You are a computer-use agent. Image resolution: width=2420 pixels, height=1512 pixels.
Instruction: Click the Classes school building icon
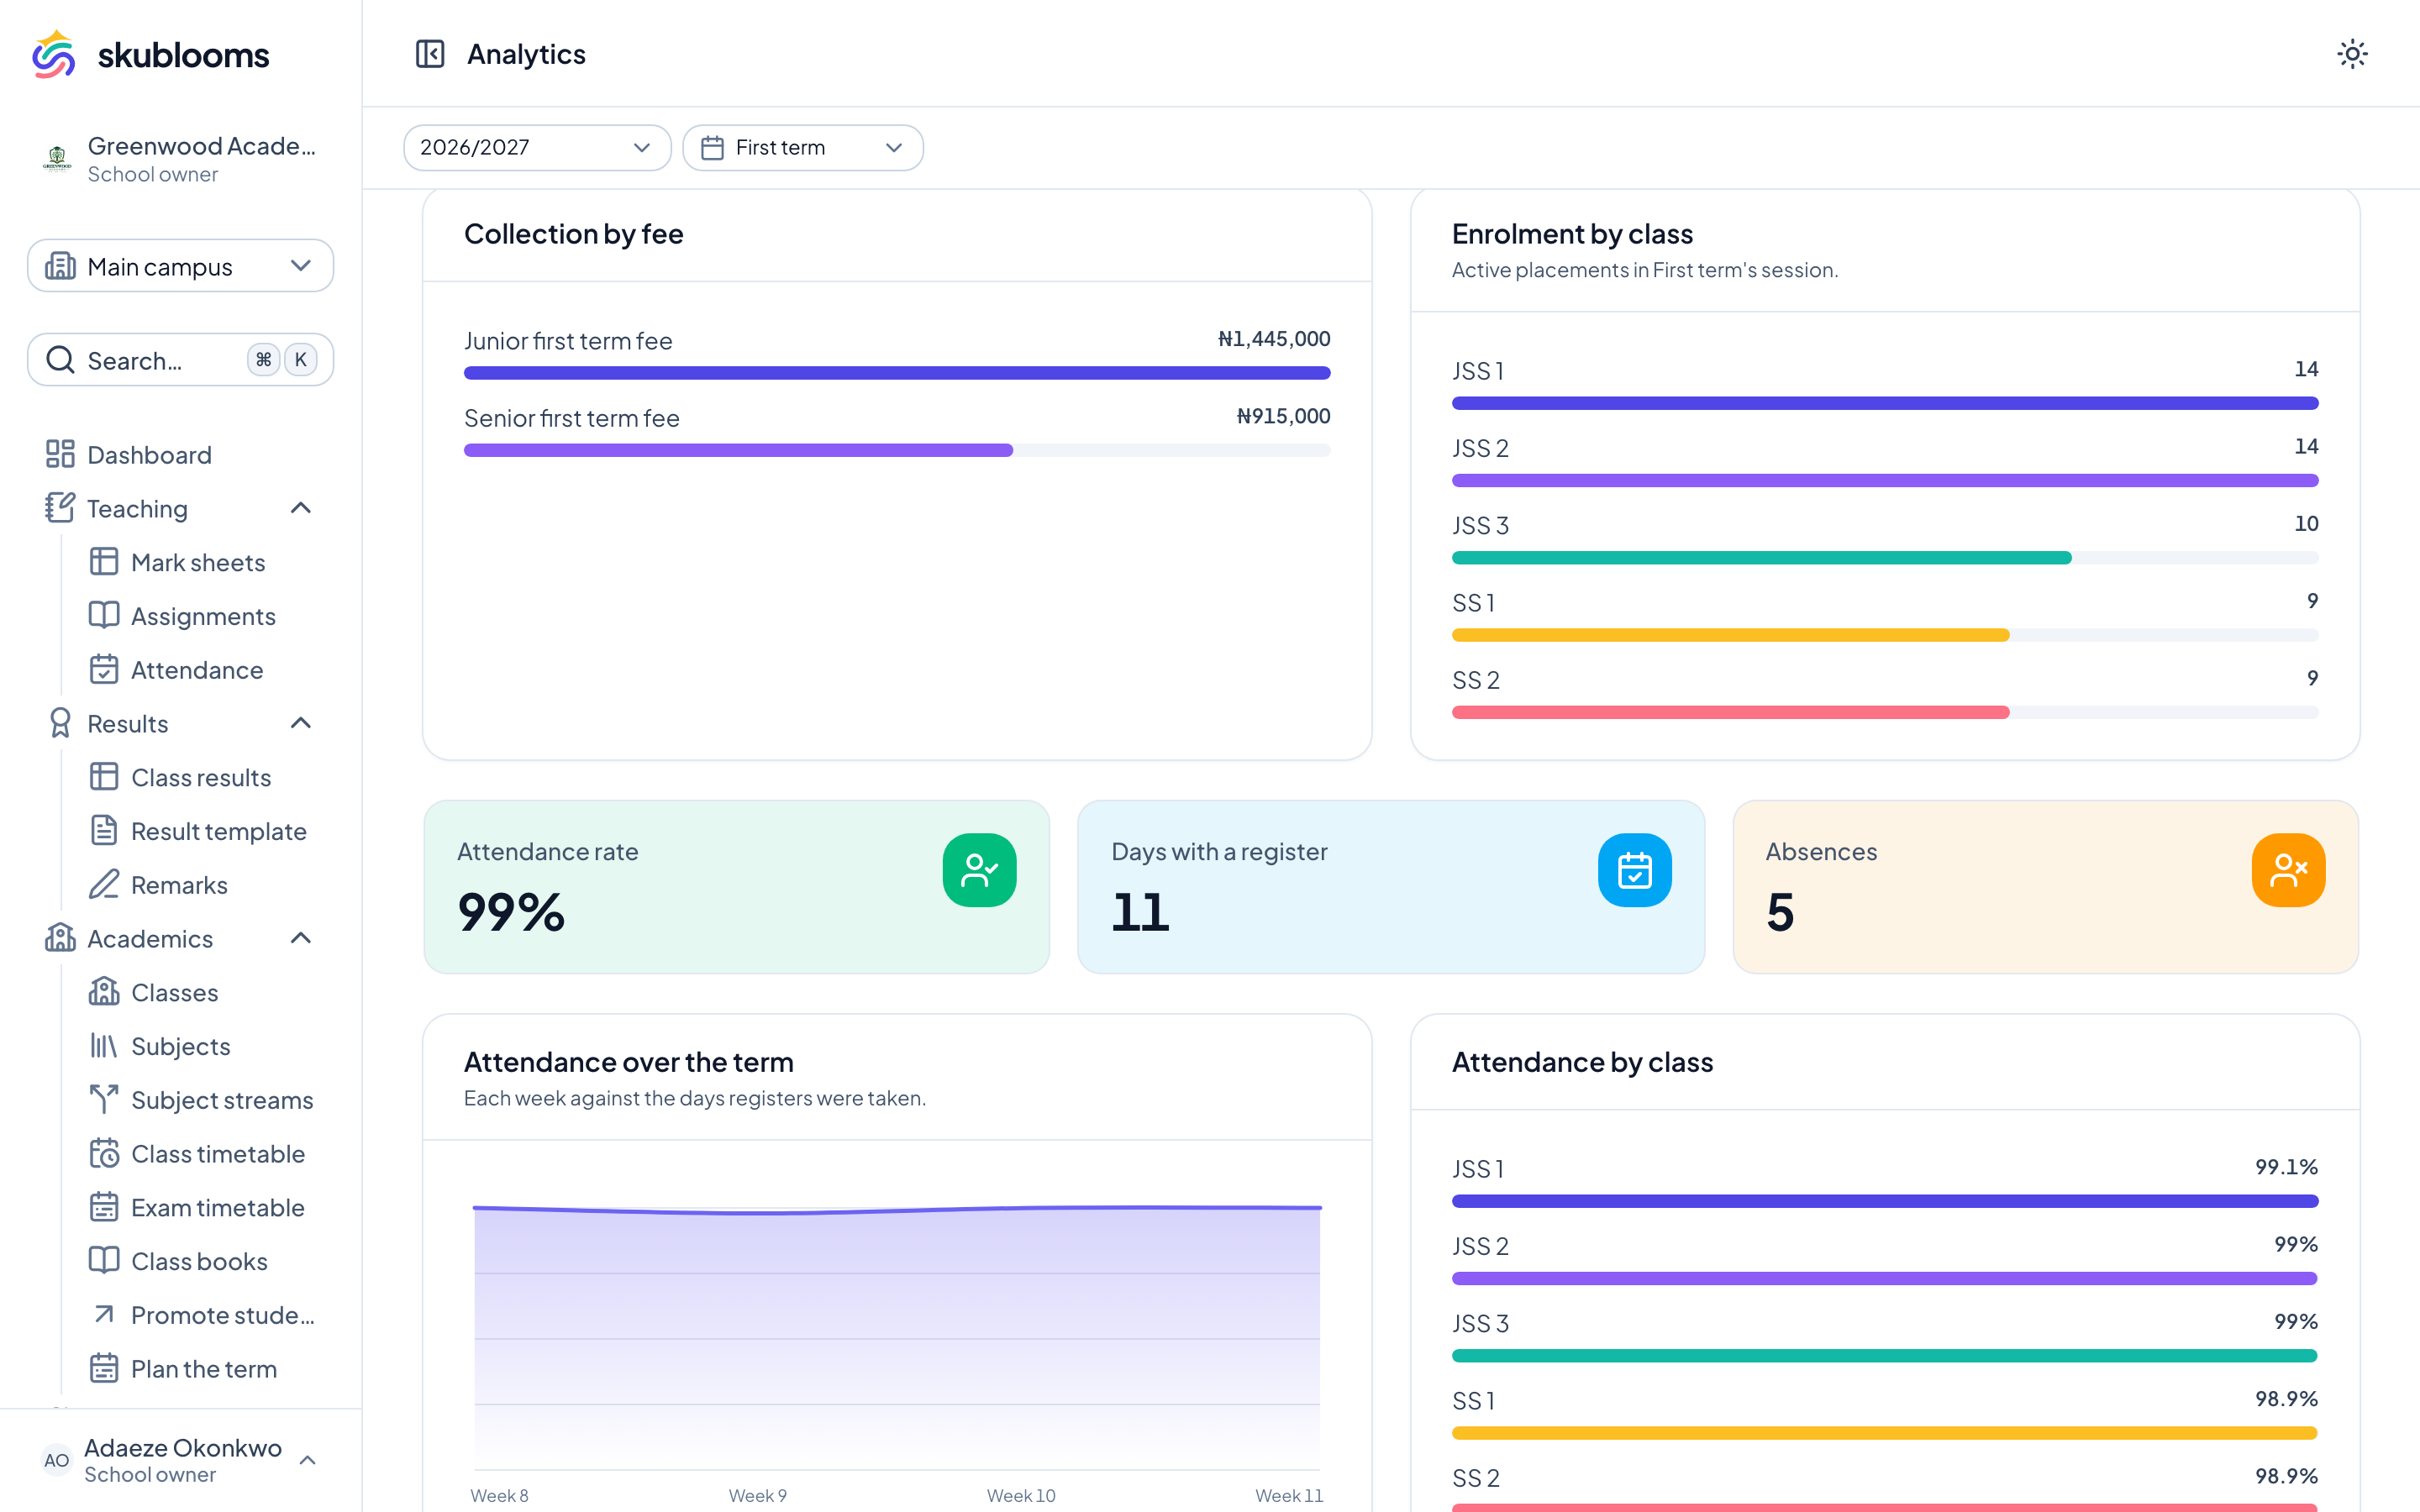coord(104,992)
